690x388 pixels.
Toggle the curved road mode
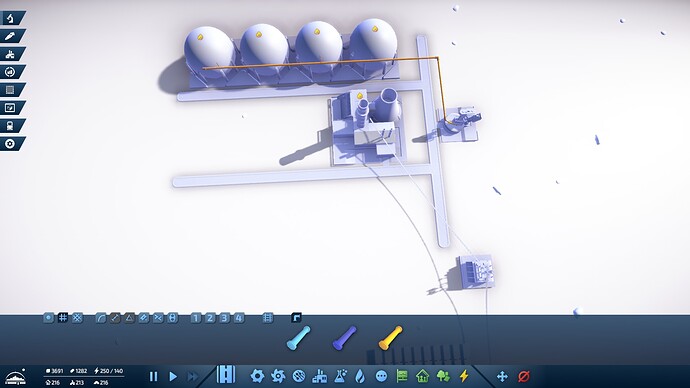101,318
